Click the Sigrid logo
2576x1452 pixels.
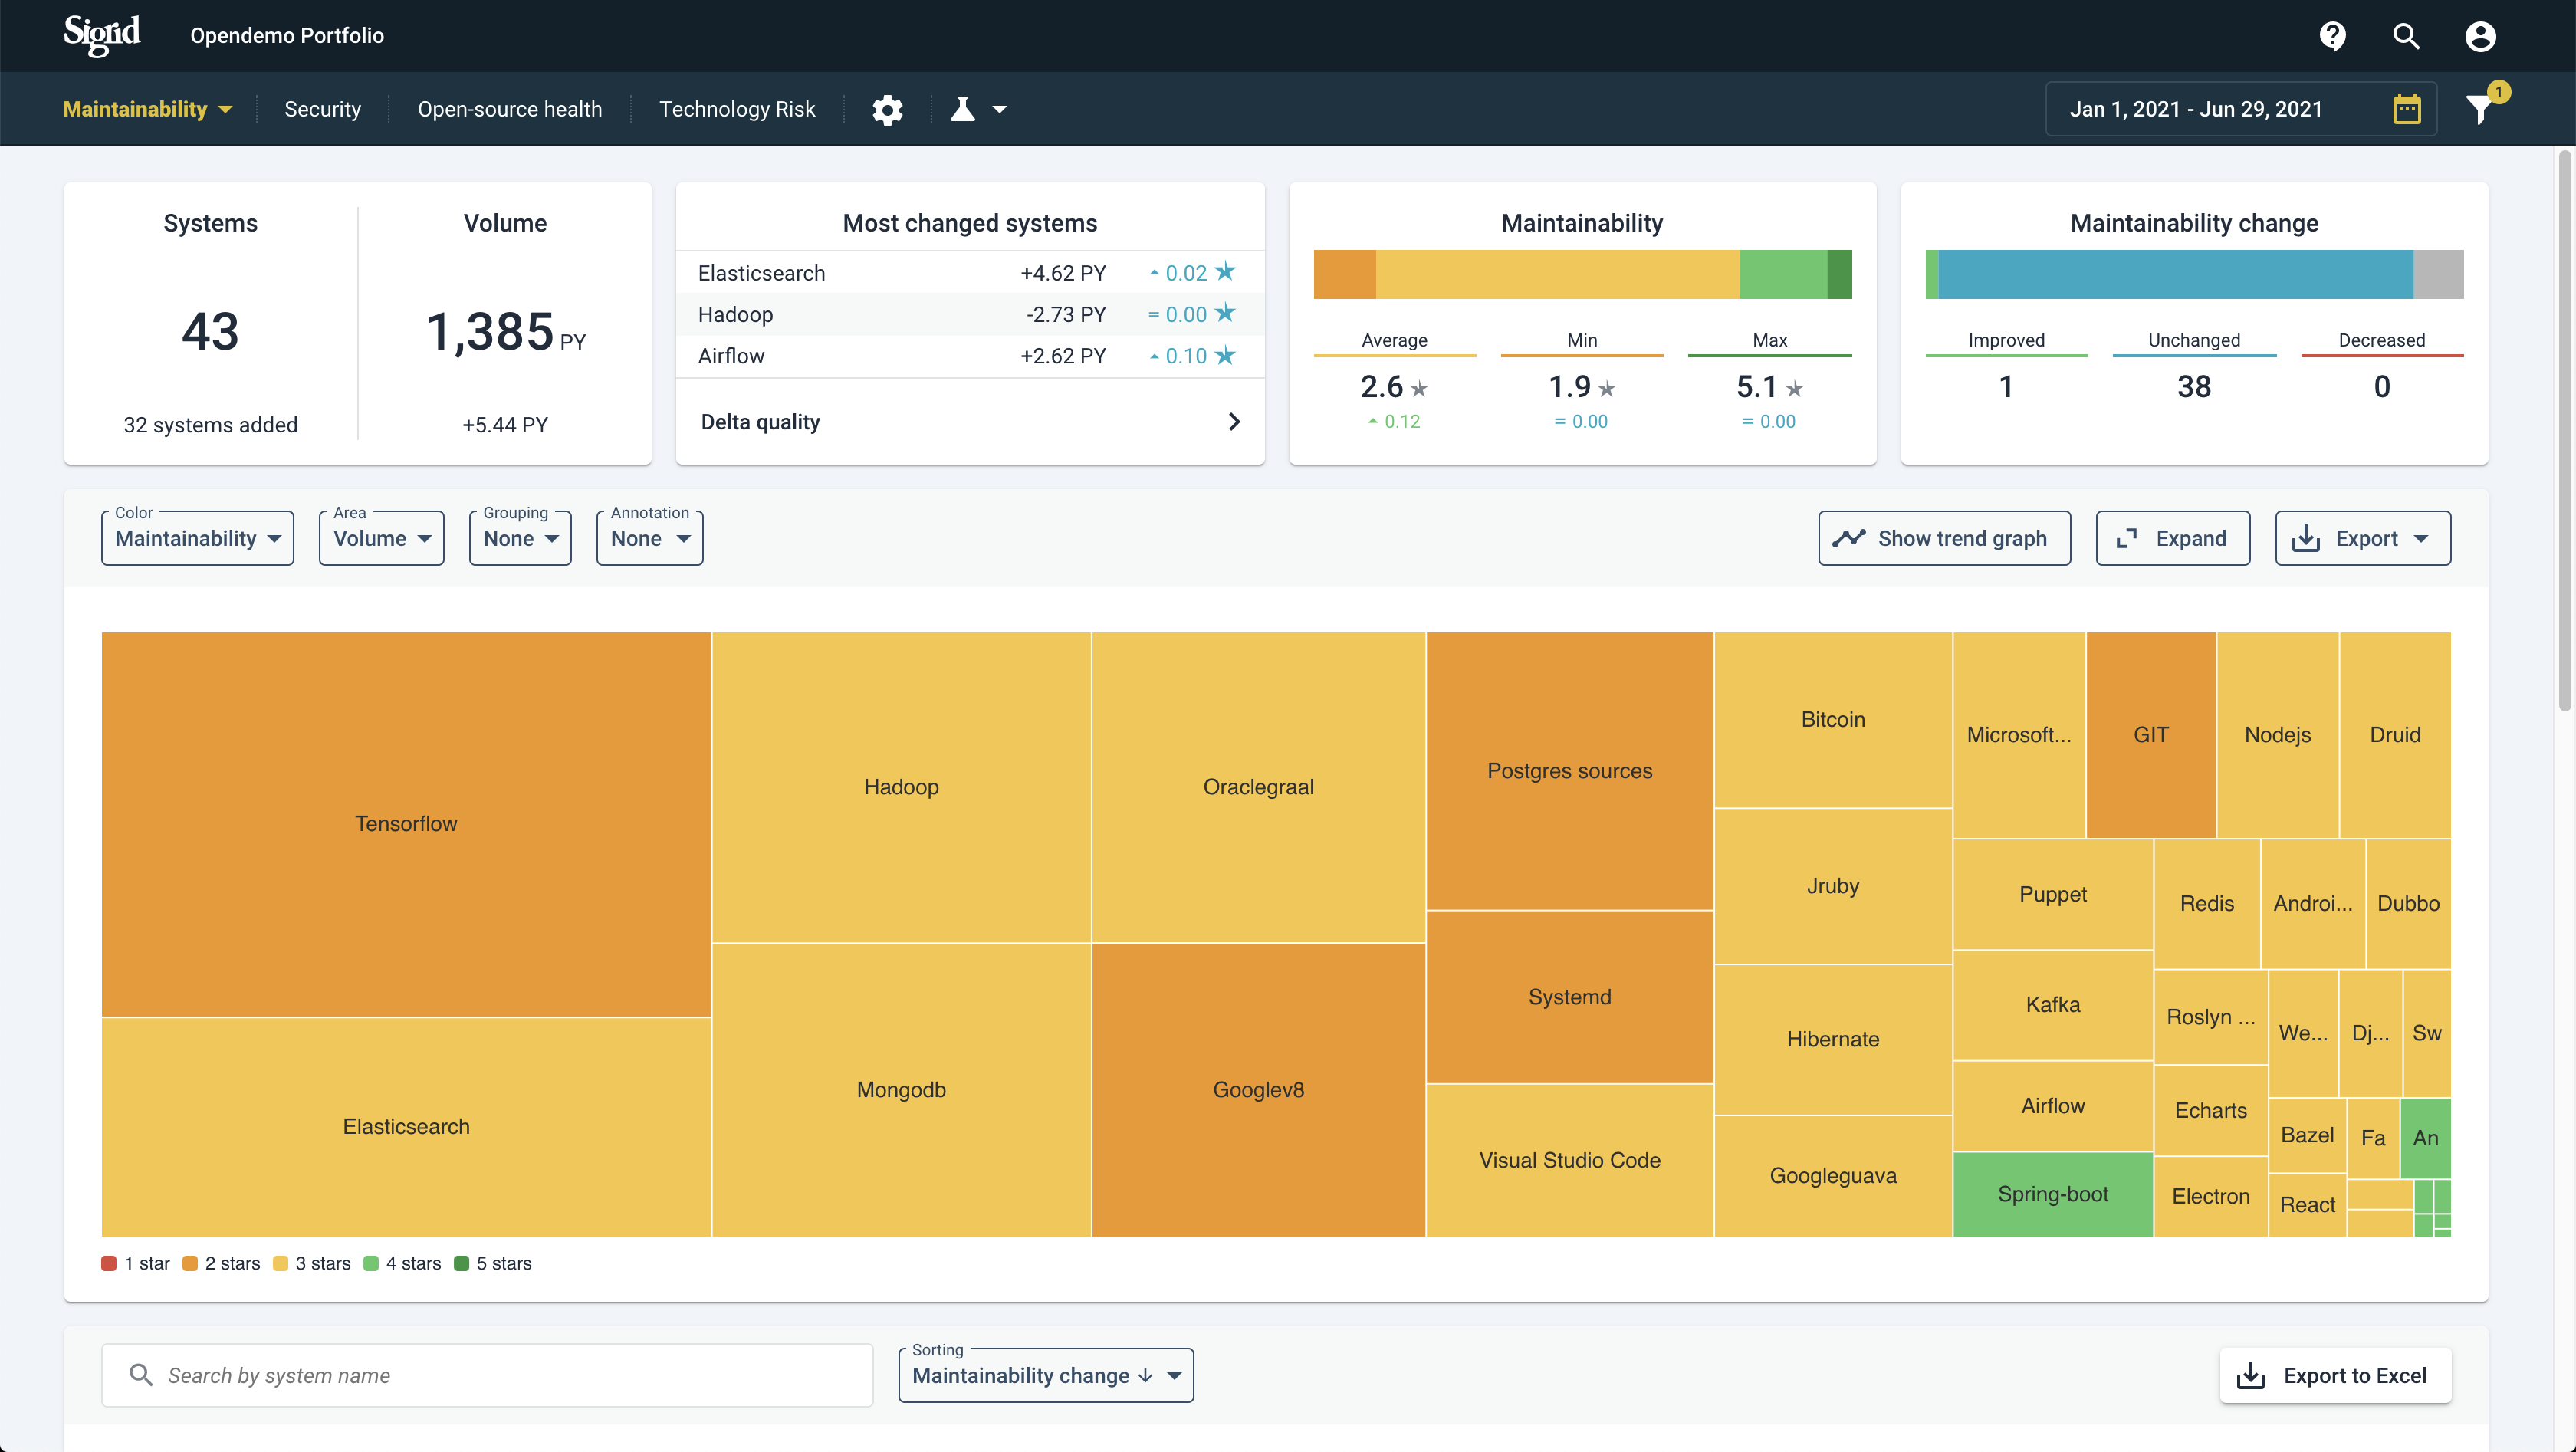(x=102, y=35)
